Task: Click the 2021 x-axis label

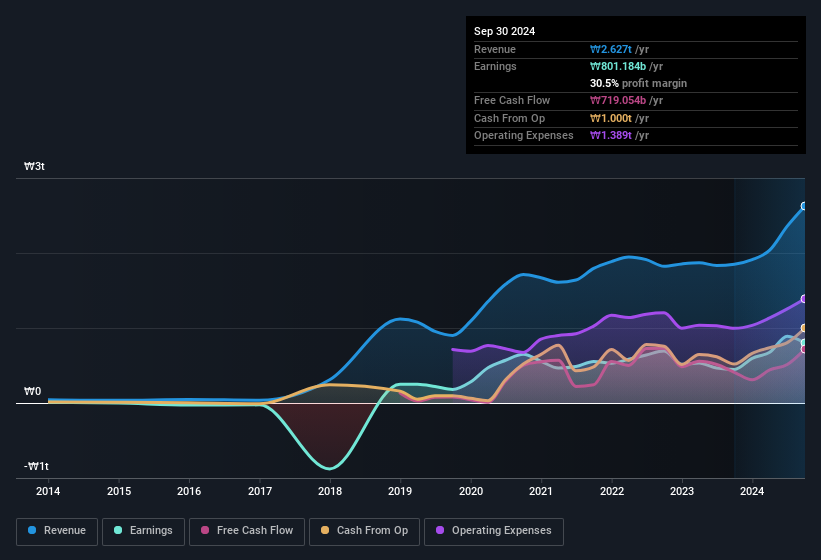Action: [541, 491]
